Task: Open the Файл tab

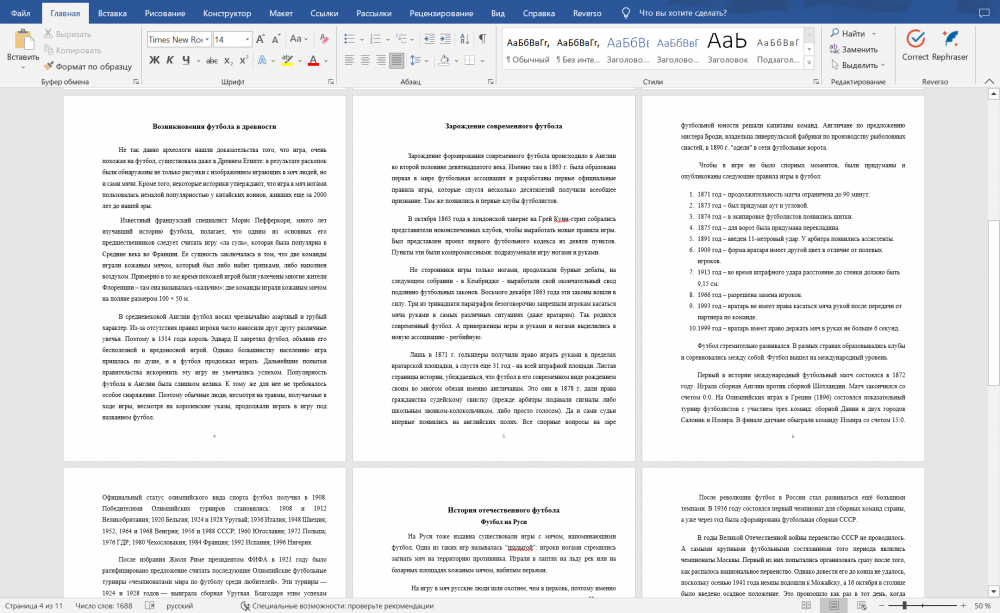Action: pyautogui.click(x=20, y=13)
